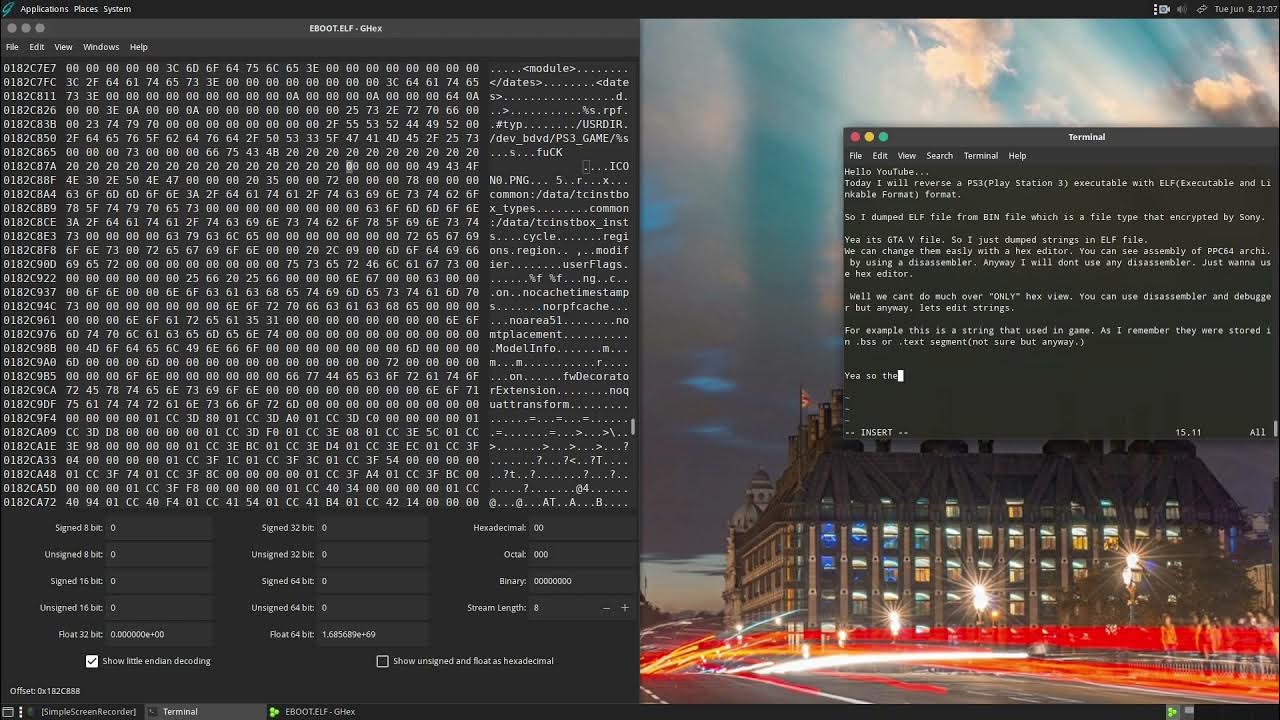Viewport: 1280px width, 720px height.
Task: Click 'Yea so the' line in Terminal
Action: point(871,376)
